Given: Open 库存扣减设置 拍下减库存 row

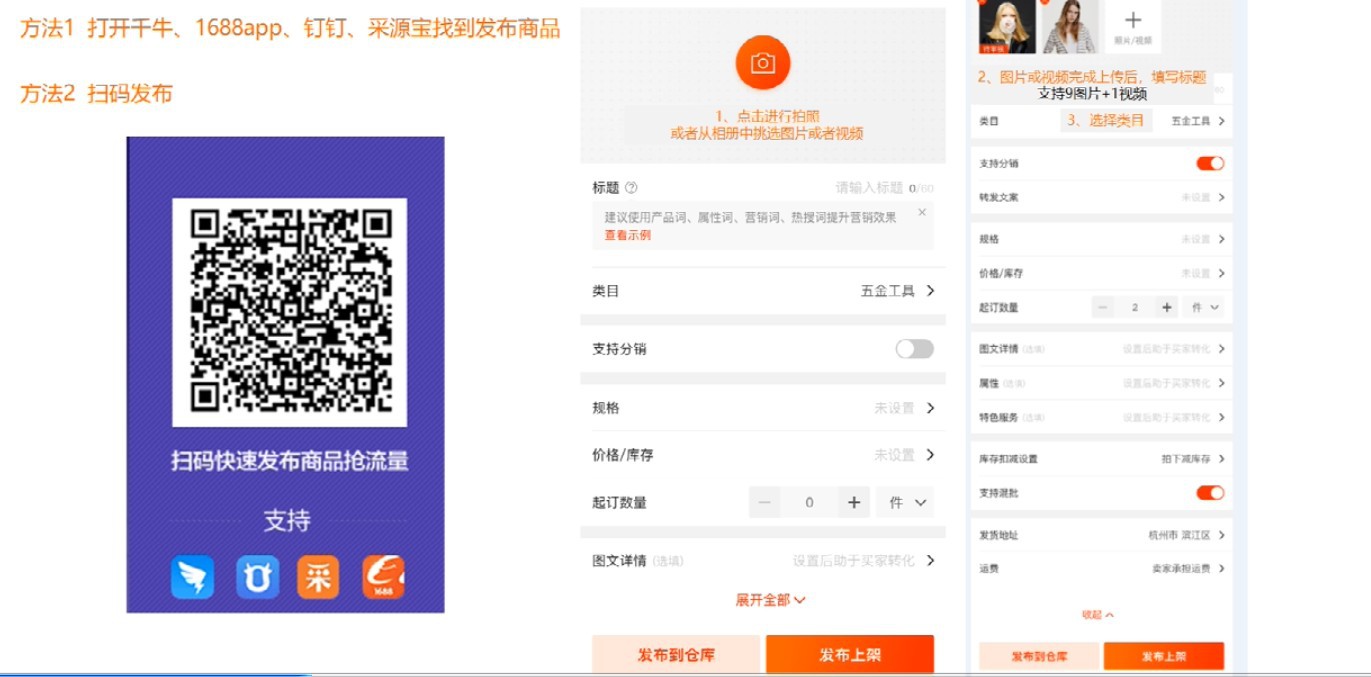Looking at the screenshot, I should pyautogui.click(x=1101, y=459).
